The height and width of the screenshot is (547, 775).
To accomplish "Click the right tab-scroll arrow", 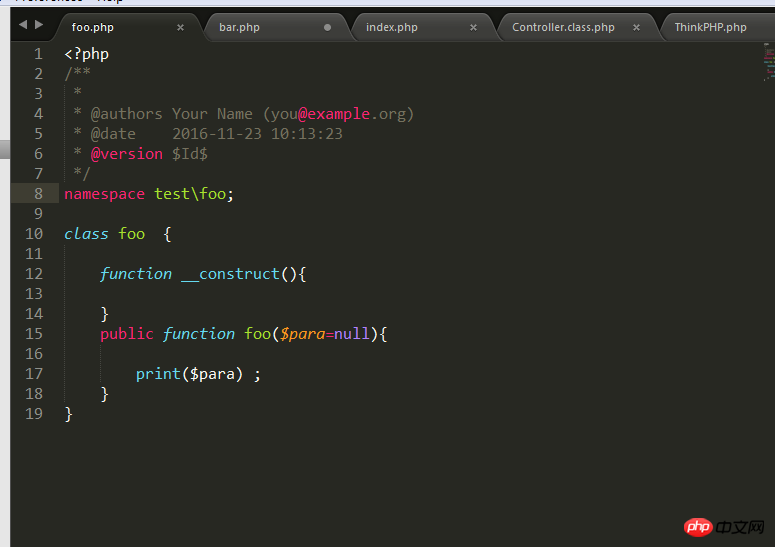I will (x=39, y=24).
